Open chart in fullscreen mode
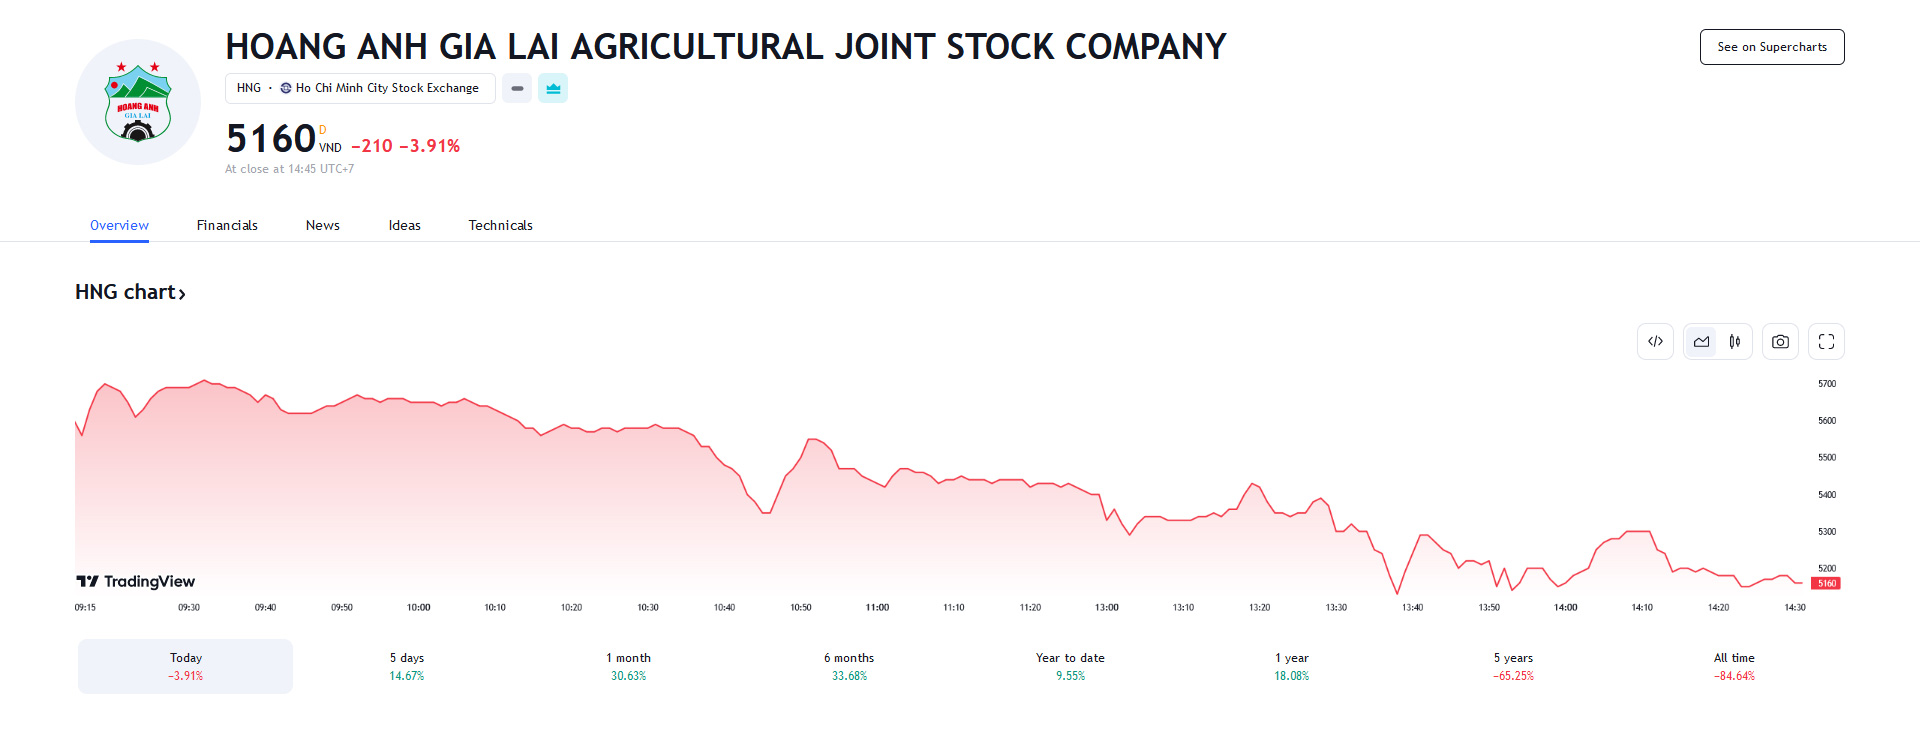Image resolution: width=1920 pixels, height=743 pixels. click(x=1826, y=342)
